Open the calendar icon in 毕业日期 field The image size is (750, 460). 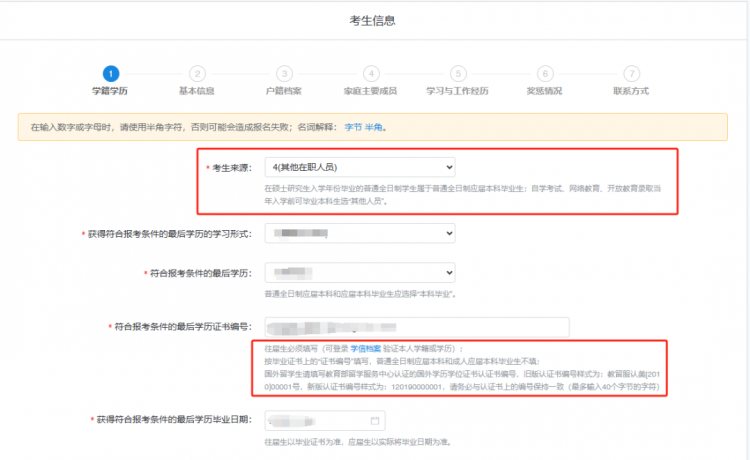point(375,420)
